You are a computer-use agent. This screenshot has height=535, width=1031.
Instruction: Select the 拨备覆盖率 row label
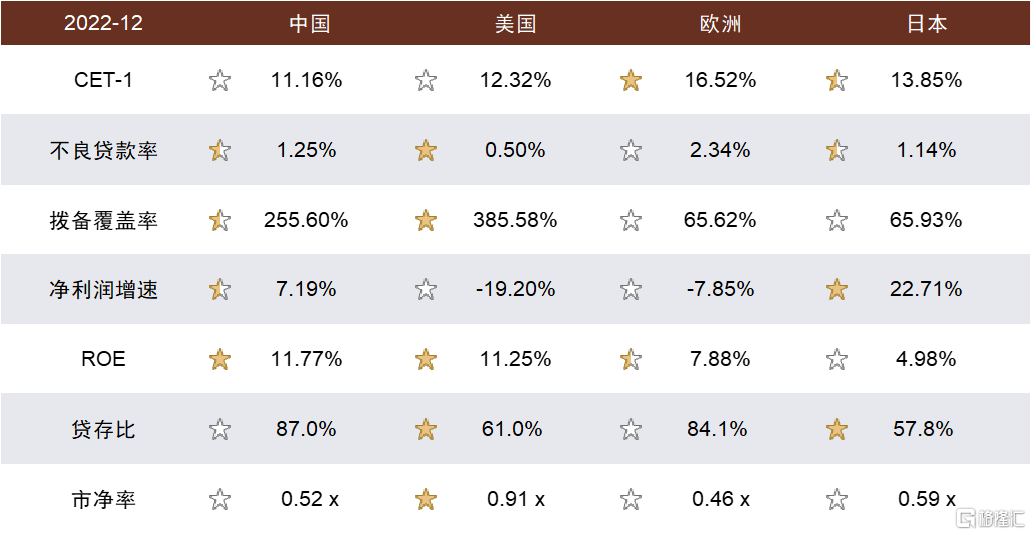tap(103, 220)
